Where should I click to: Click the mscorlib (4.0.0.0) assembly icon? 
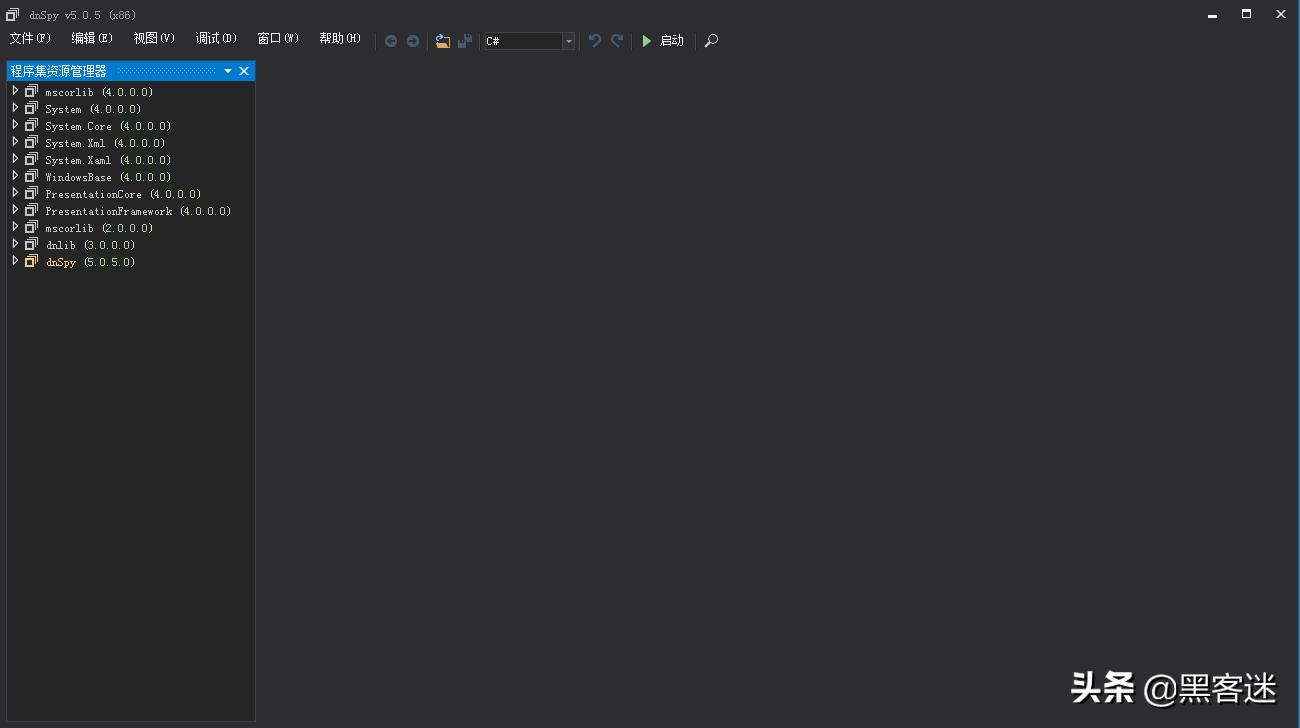coord(31,91)
